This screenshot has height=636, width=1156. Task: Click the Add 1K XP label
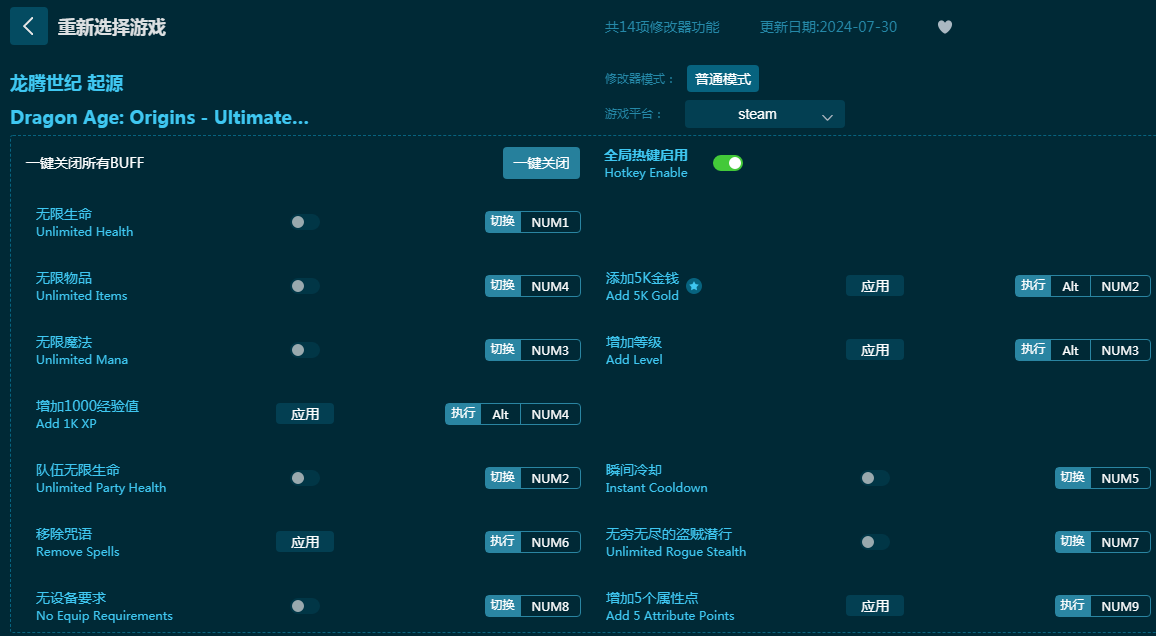[66, 424]
